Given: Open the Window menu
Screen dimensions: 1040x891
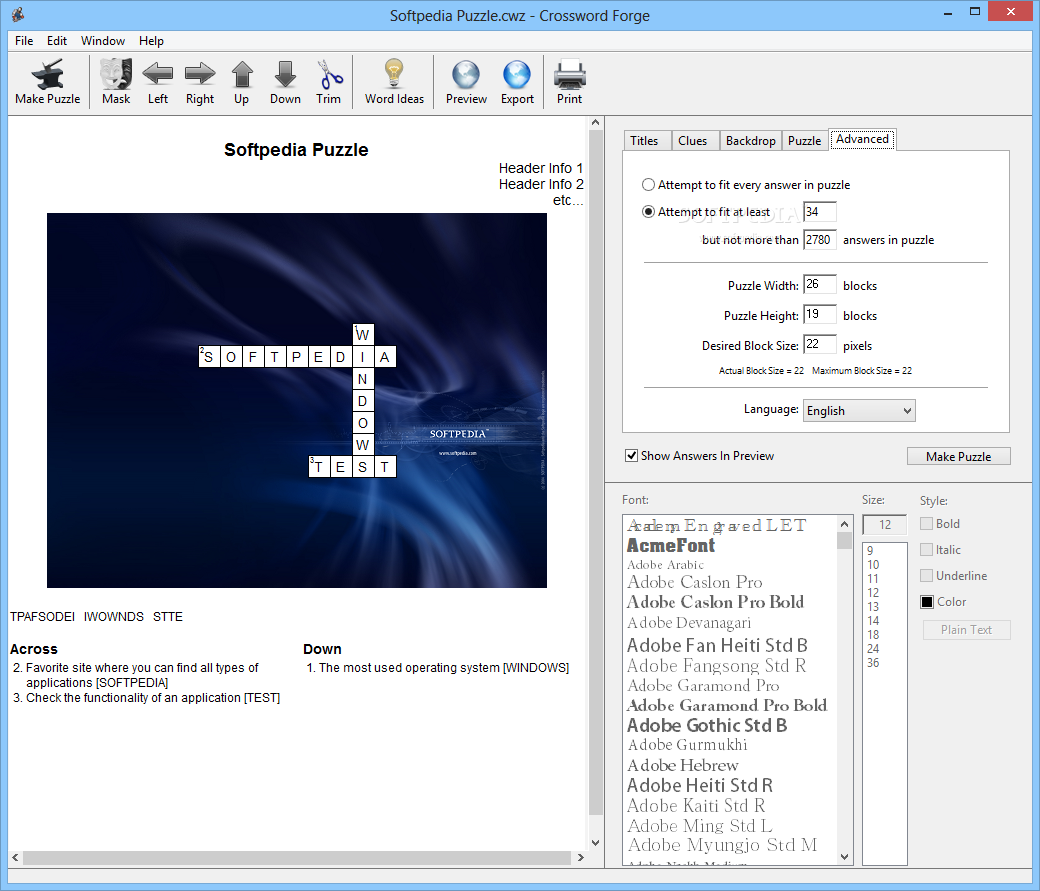Looking at the screenshot, I should pos(103,40).
